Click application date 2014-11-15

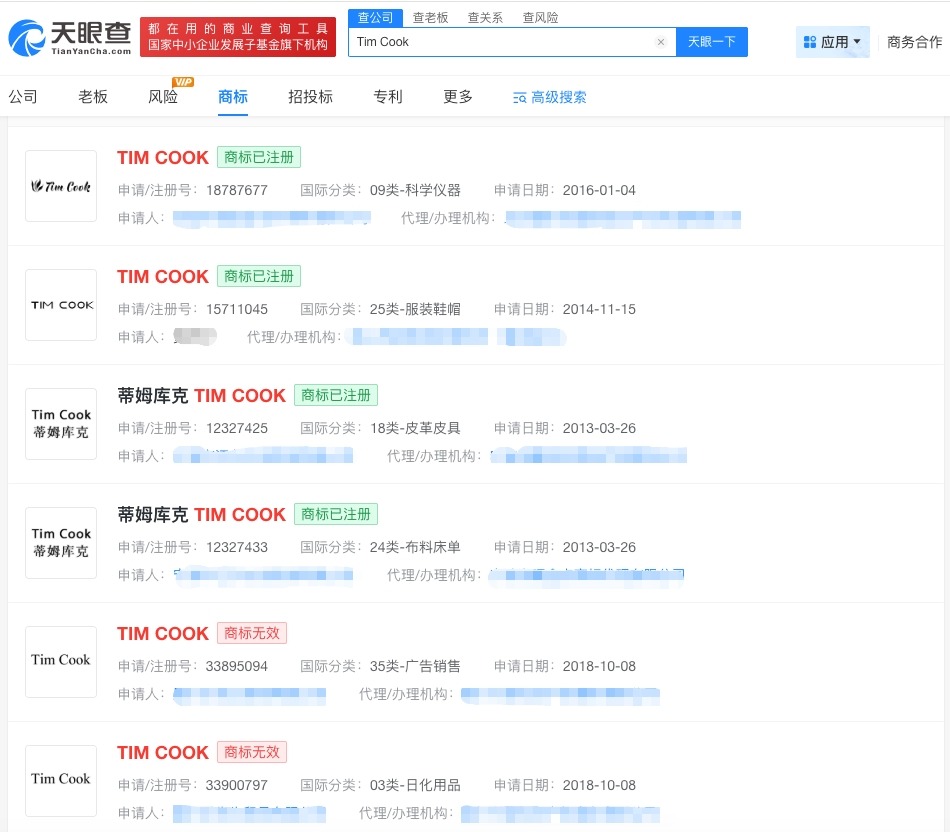tap(599, 309)
